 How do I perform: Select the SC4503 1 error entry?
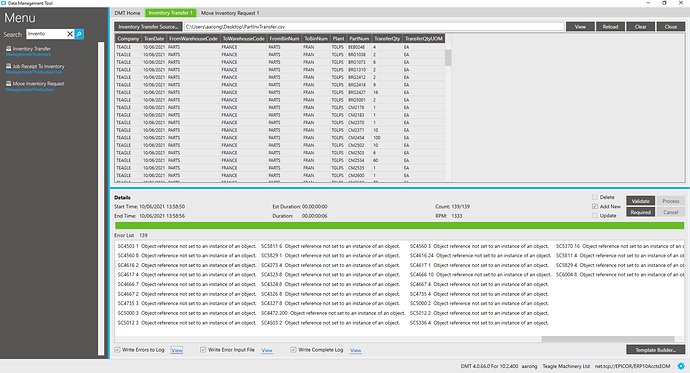187,246
